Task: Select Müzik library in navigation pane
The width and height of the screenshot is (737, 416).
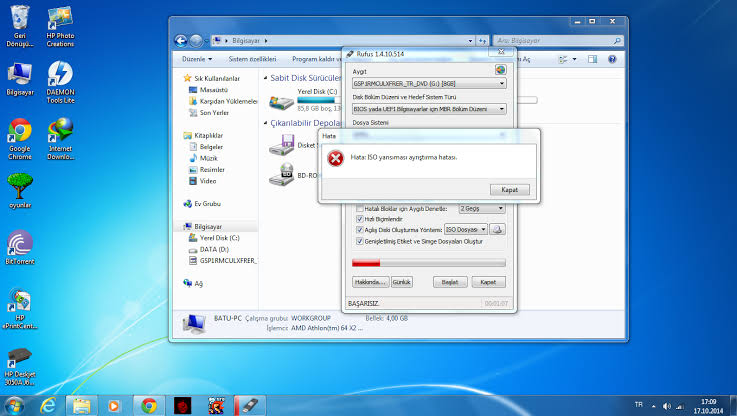Action: point(203,158)
